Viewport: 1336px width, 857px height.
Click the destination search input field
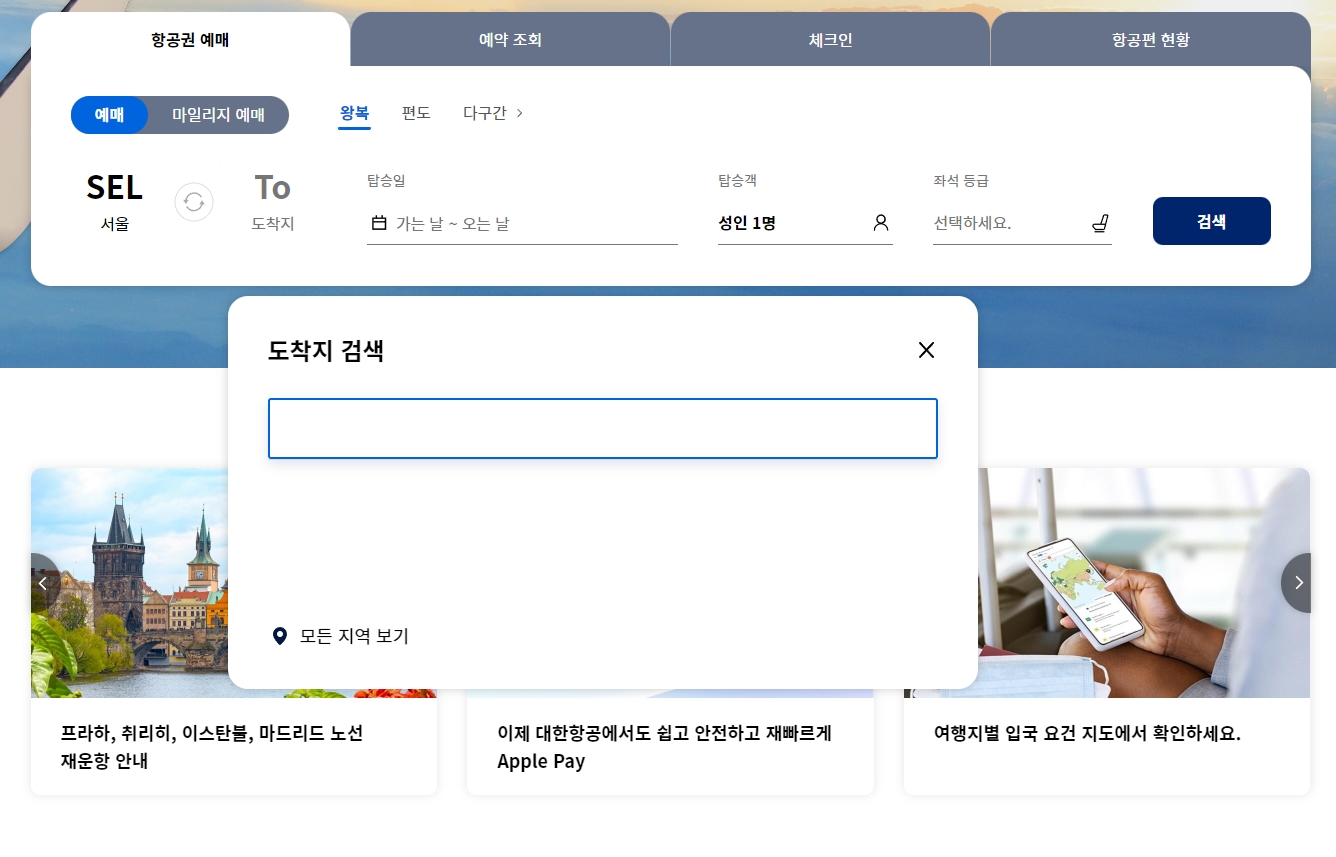coord(602,427)
